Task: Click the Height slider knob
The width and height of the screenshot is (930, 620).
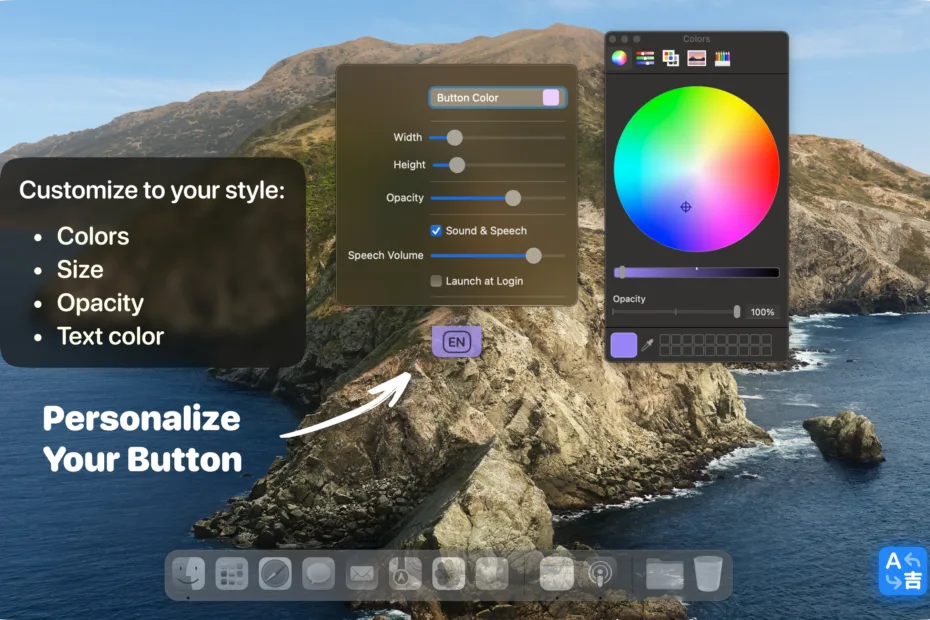Action: click(457, 165)
